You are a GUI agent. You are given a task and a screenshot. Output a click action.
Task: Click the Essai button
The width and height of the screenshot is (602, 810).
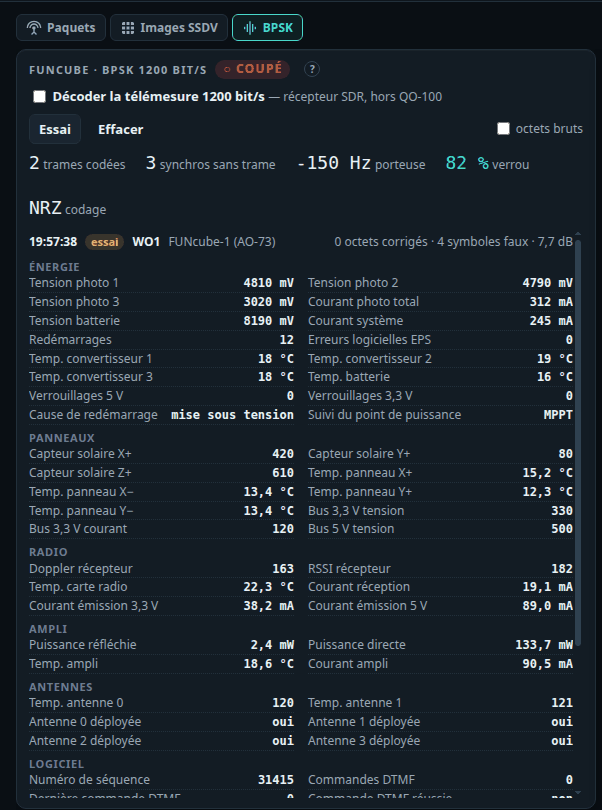click(x=55, y=129)
